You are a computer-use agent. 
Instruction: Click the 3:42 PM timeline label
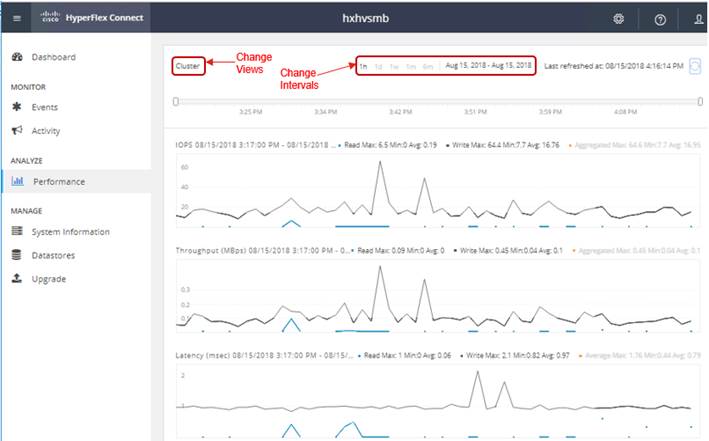[x=401, y=112]
